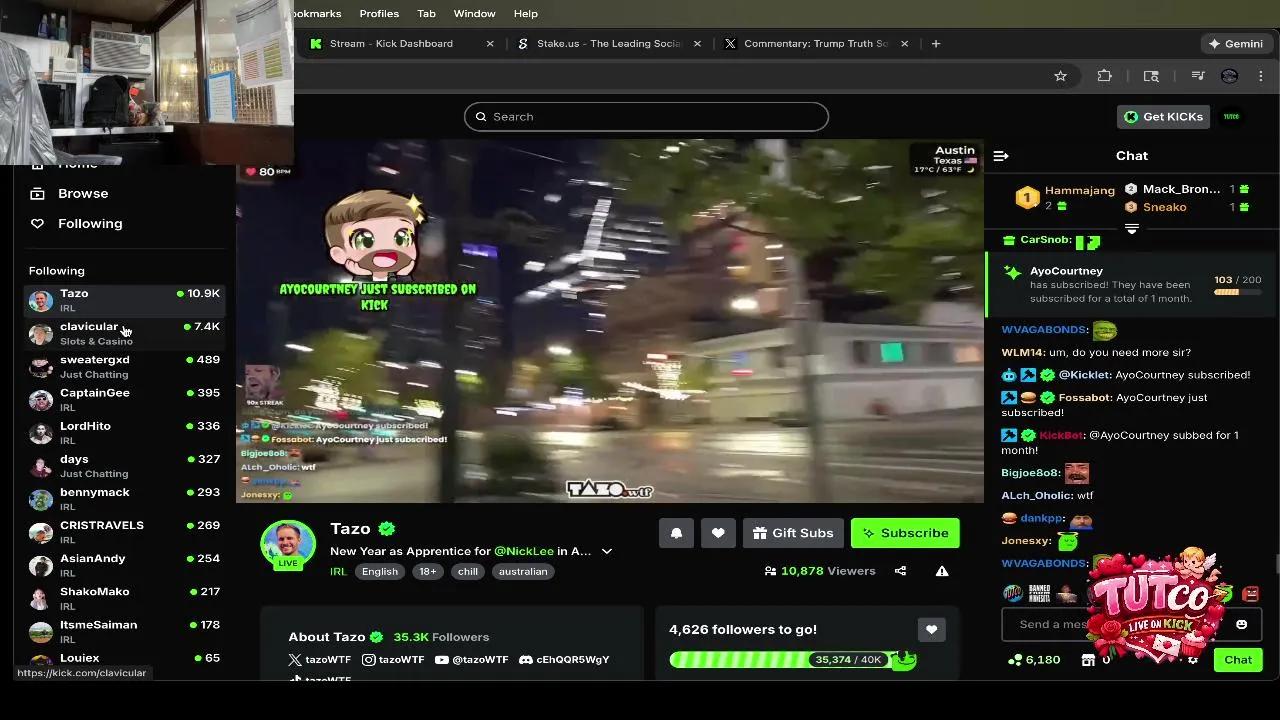Click the Get KICKs button

coord(1163,117)
